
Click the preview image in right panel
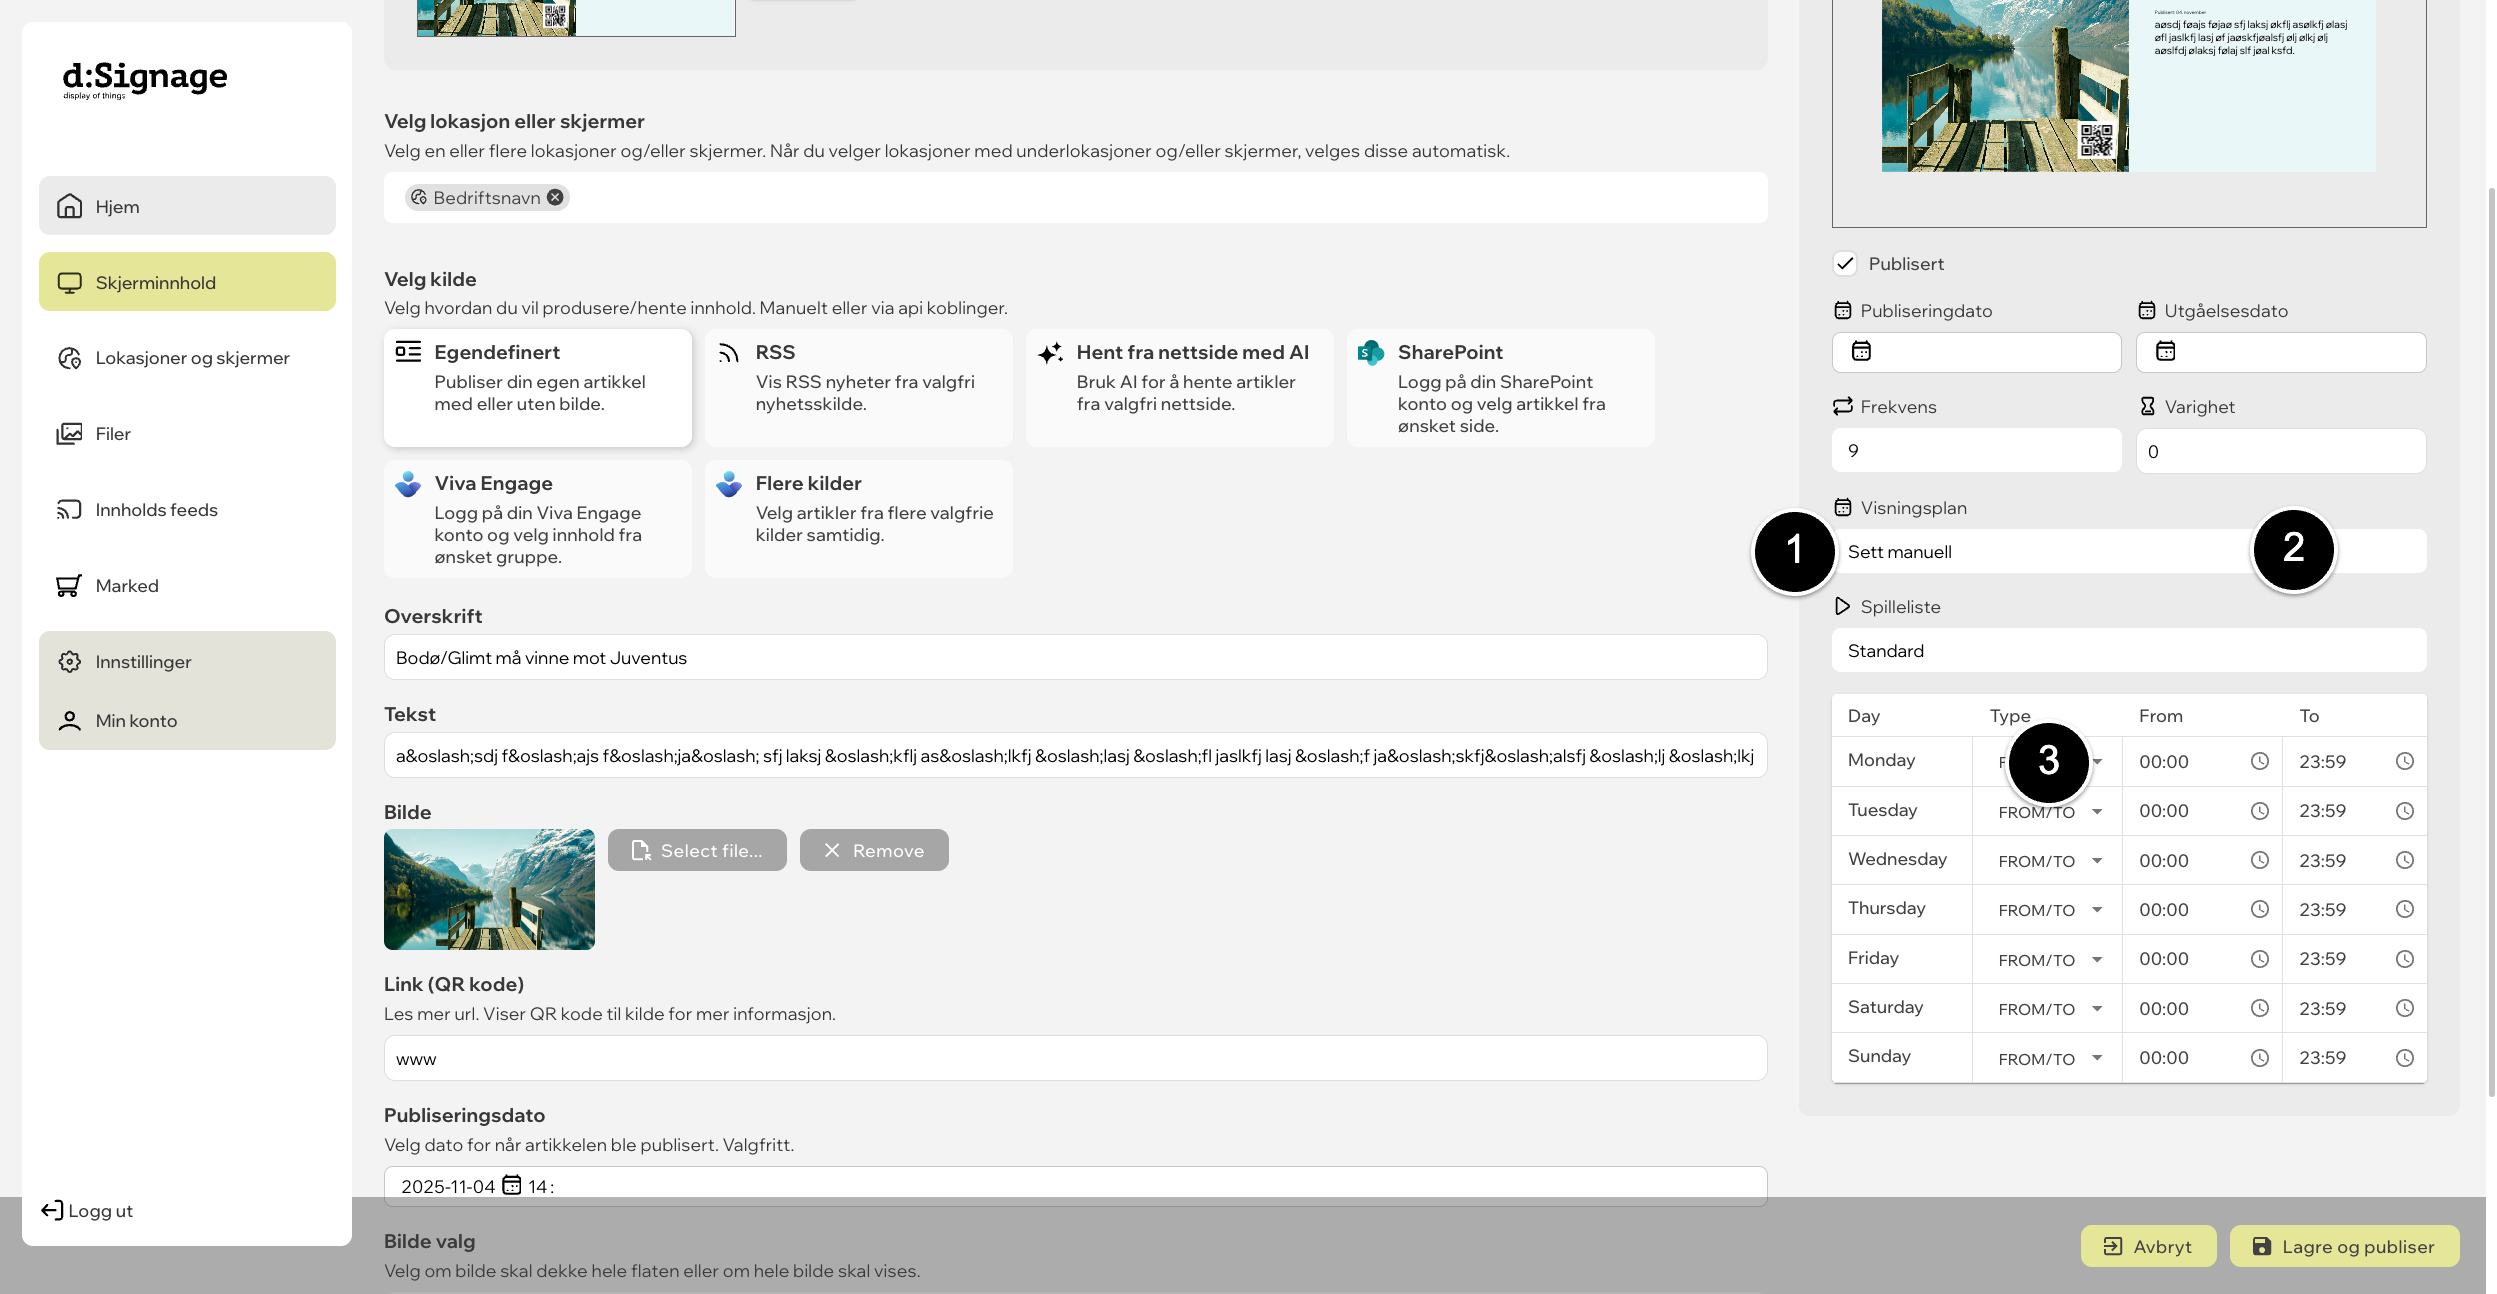(2128, 86)
